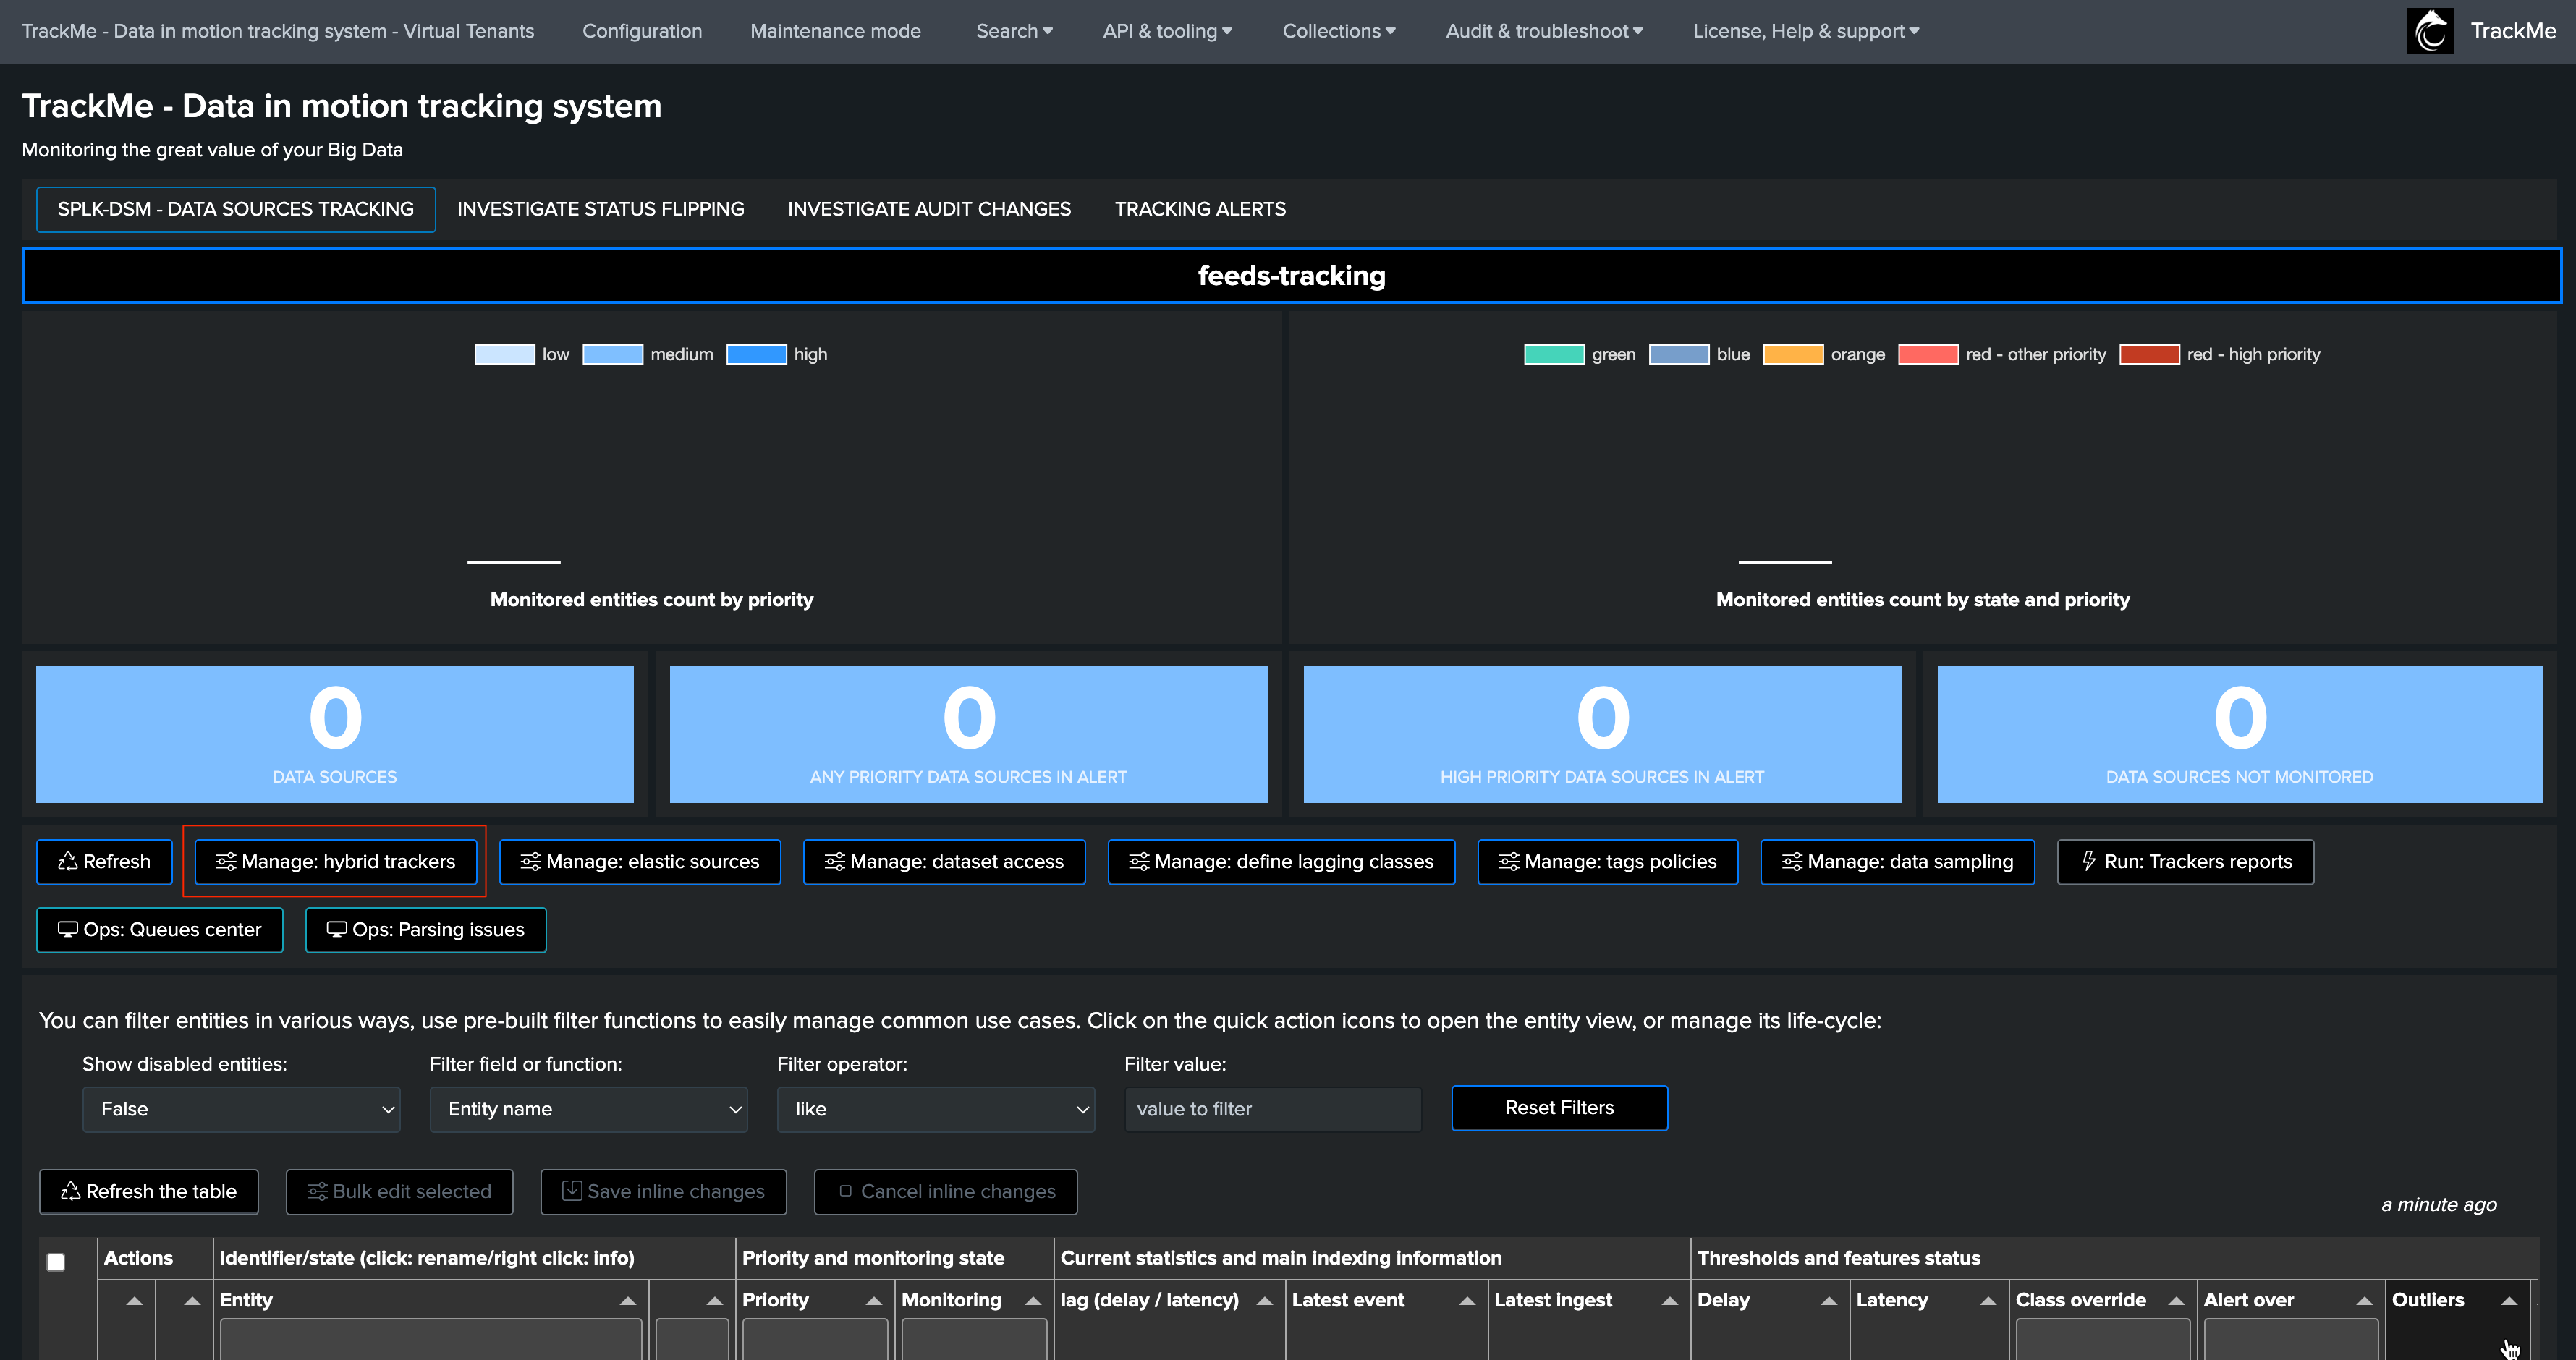Screen dimensions: 2576x1360
Task: Click monitor icon on Ops: Queues center
Action: (x=67, y=929)
